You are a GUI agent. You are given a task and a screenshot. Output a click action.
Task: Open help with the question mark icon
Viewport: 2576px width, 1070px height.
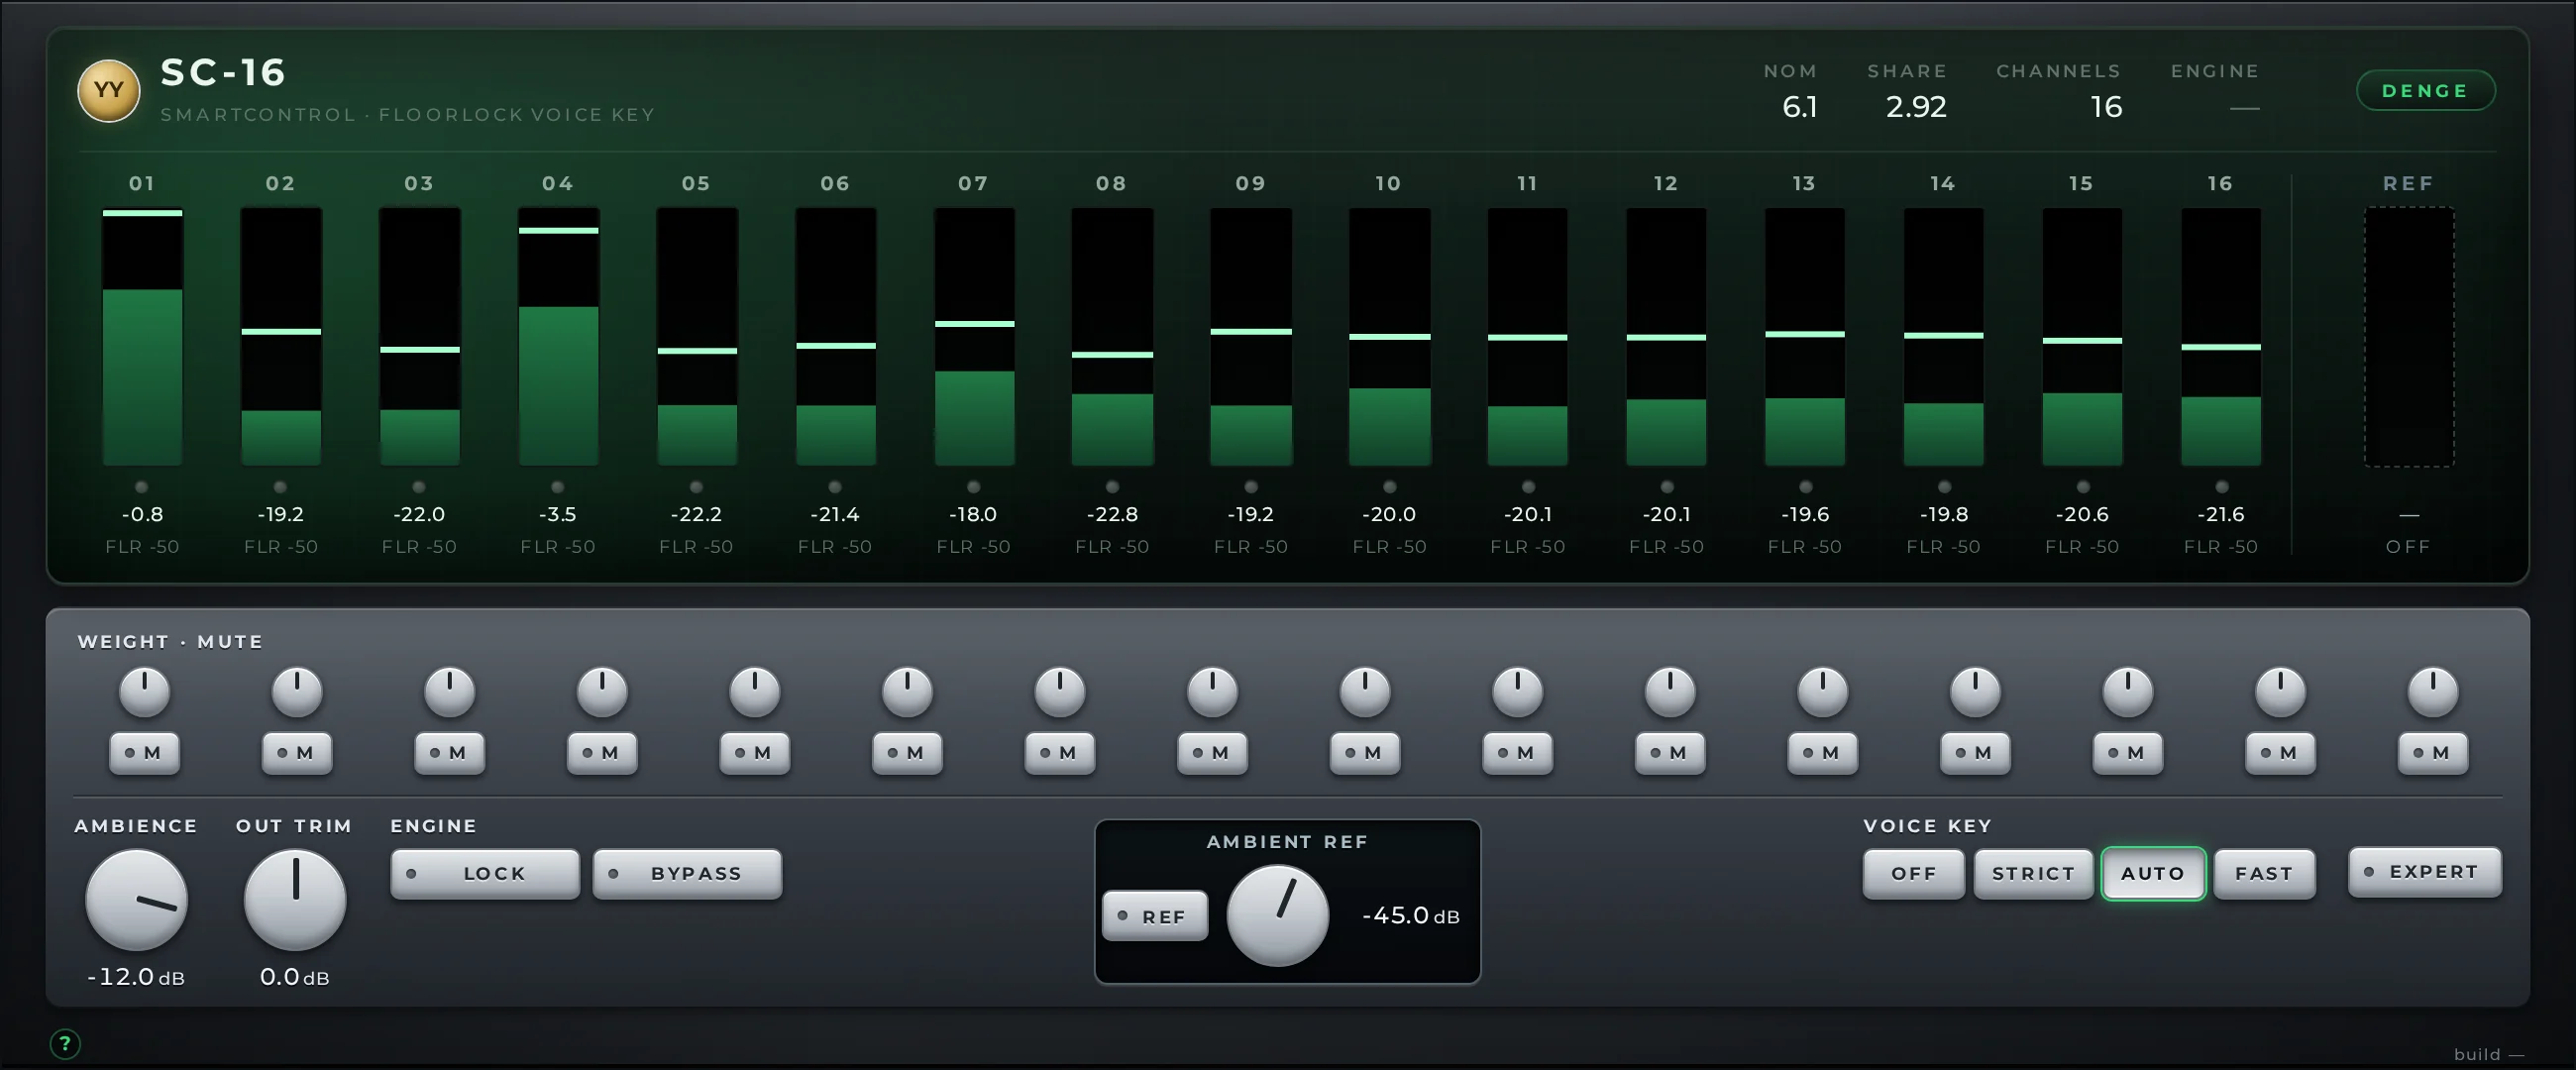pos(65,1044)
